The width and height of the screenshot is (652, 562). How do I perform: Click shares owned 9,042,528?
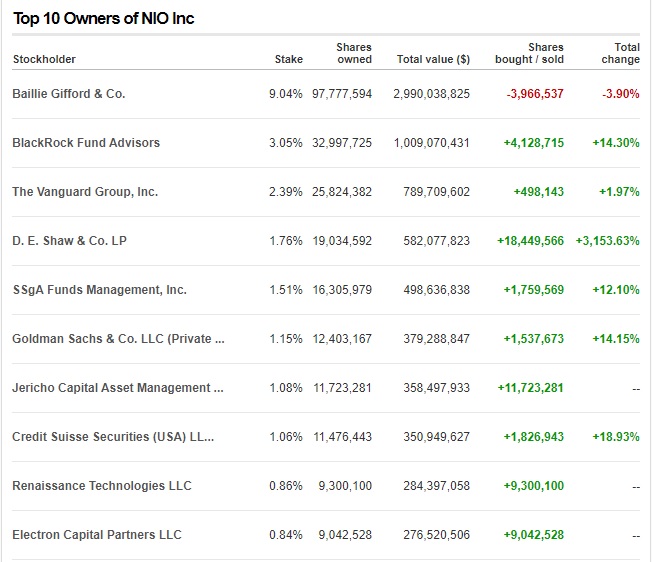click(x=345, y=535)
